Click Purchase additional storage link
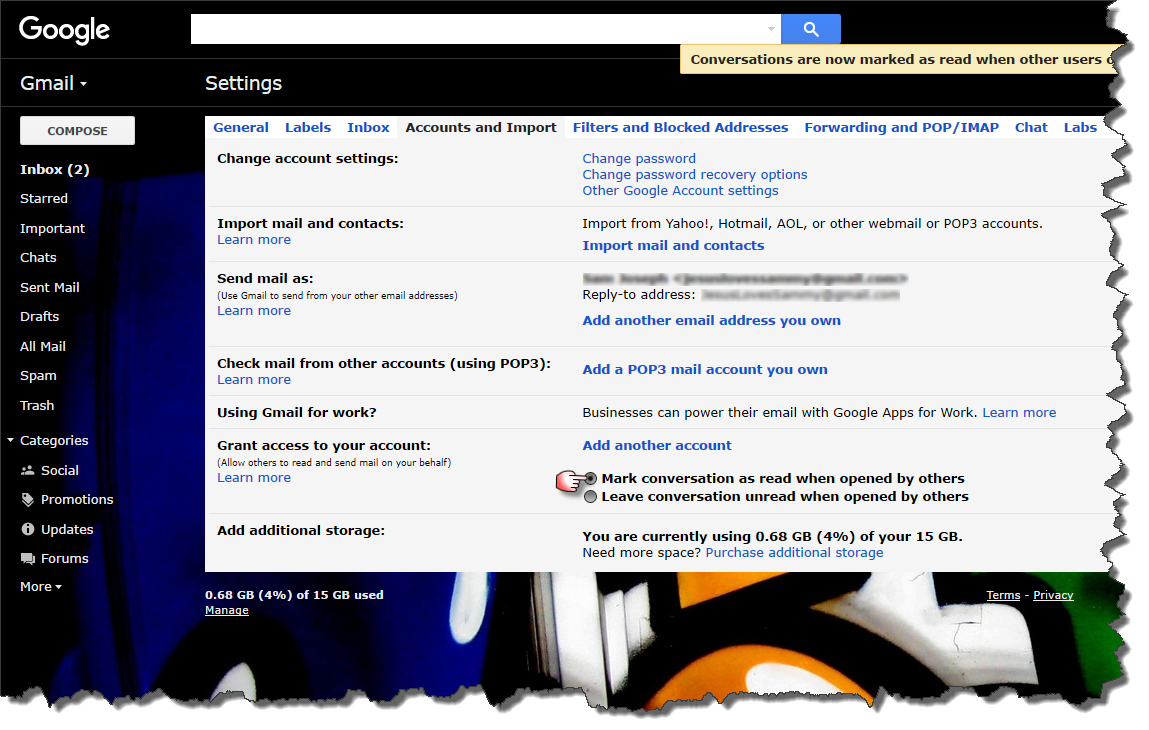 (794, 553)
